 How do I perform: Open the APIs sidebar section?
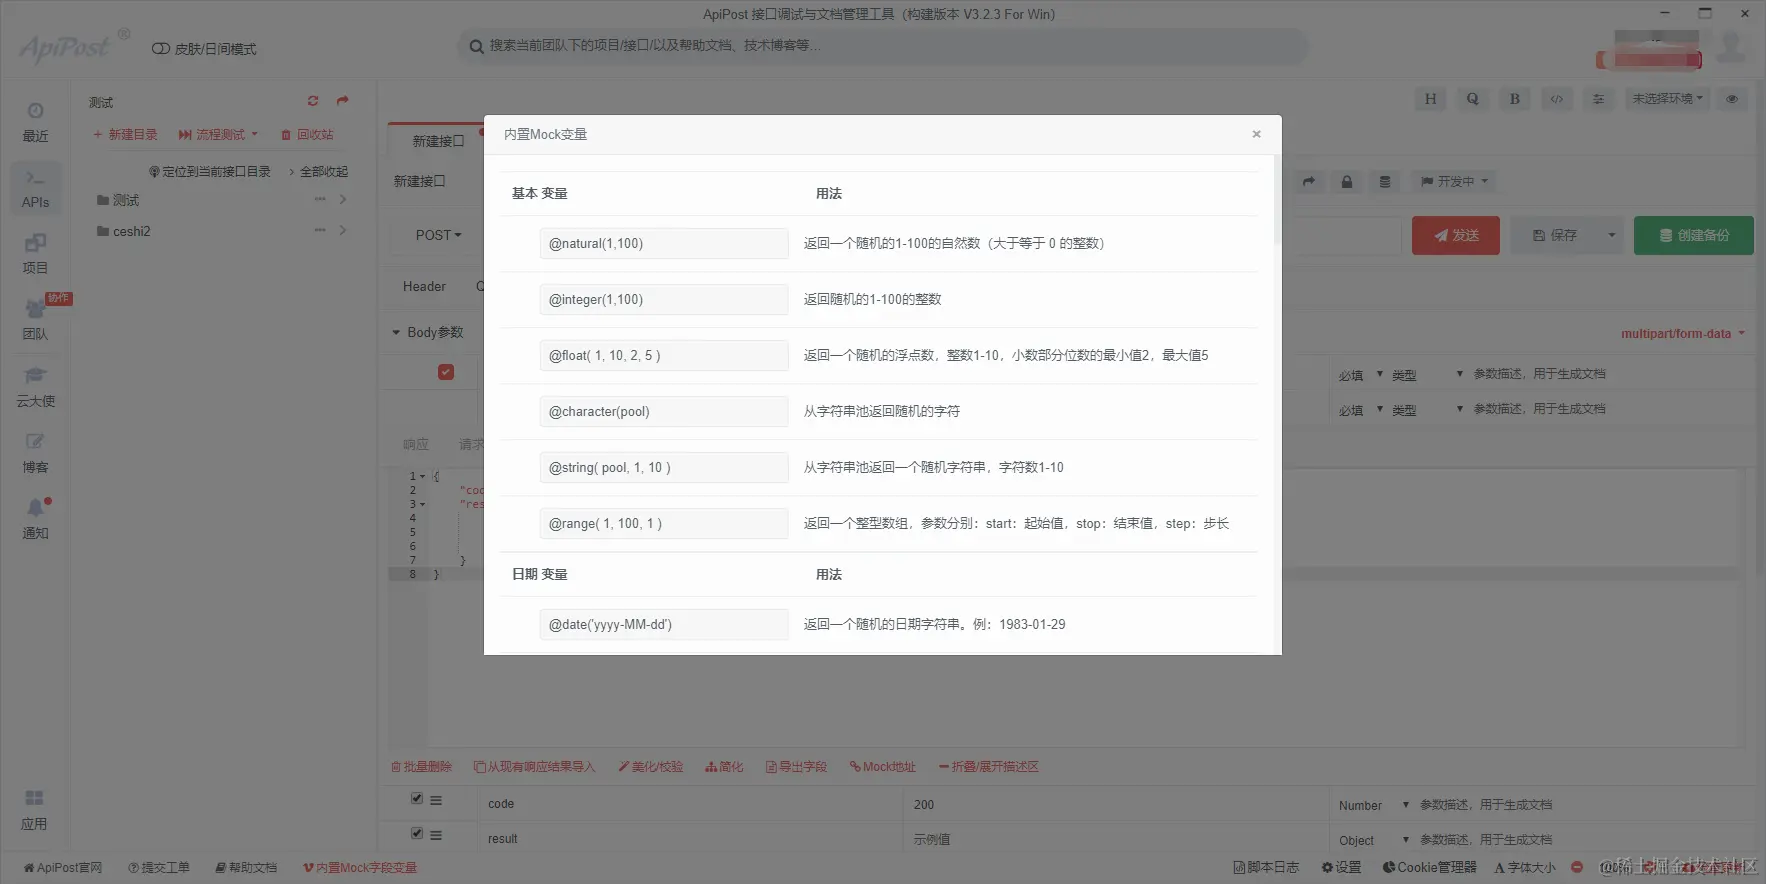tap(35, 189)
